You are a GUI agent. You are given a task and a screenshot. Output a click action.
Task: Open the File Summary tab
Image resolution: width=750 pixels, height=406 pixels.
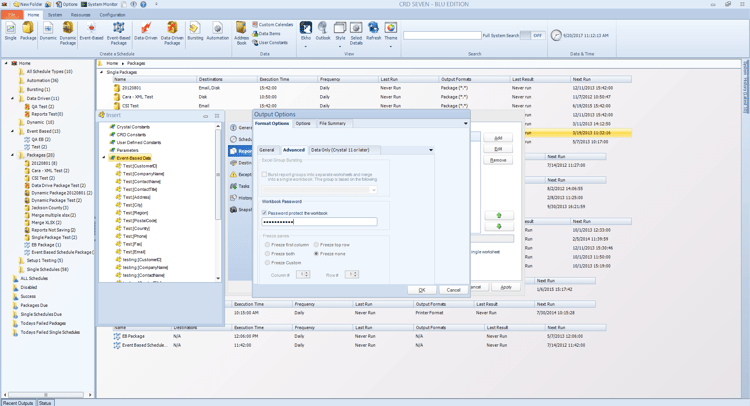point(332,123)
